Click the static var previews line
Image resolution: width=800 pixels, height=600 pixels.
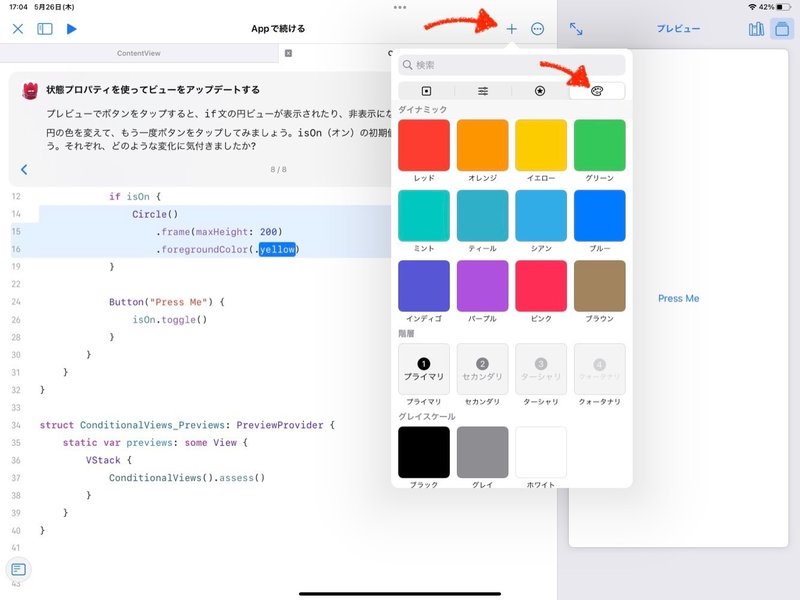tap(155, 442)
